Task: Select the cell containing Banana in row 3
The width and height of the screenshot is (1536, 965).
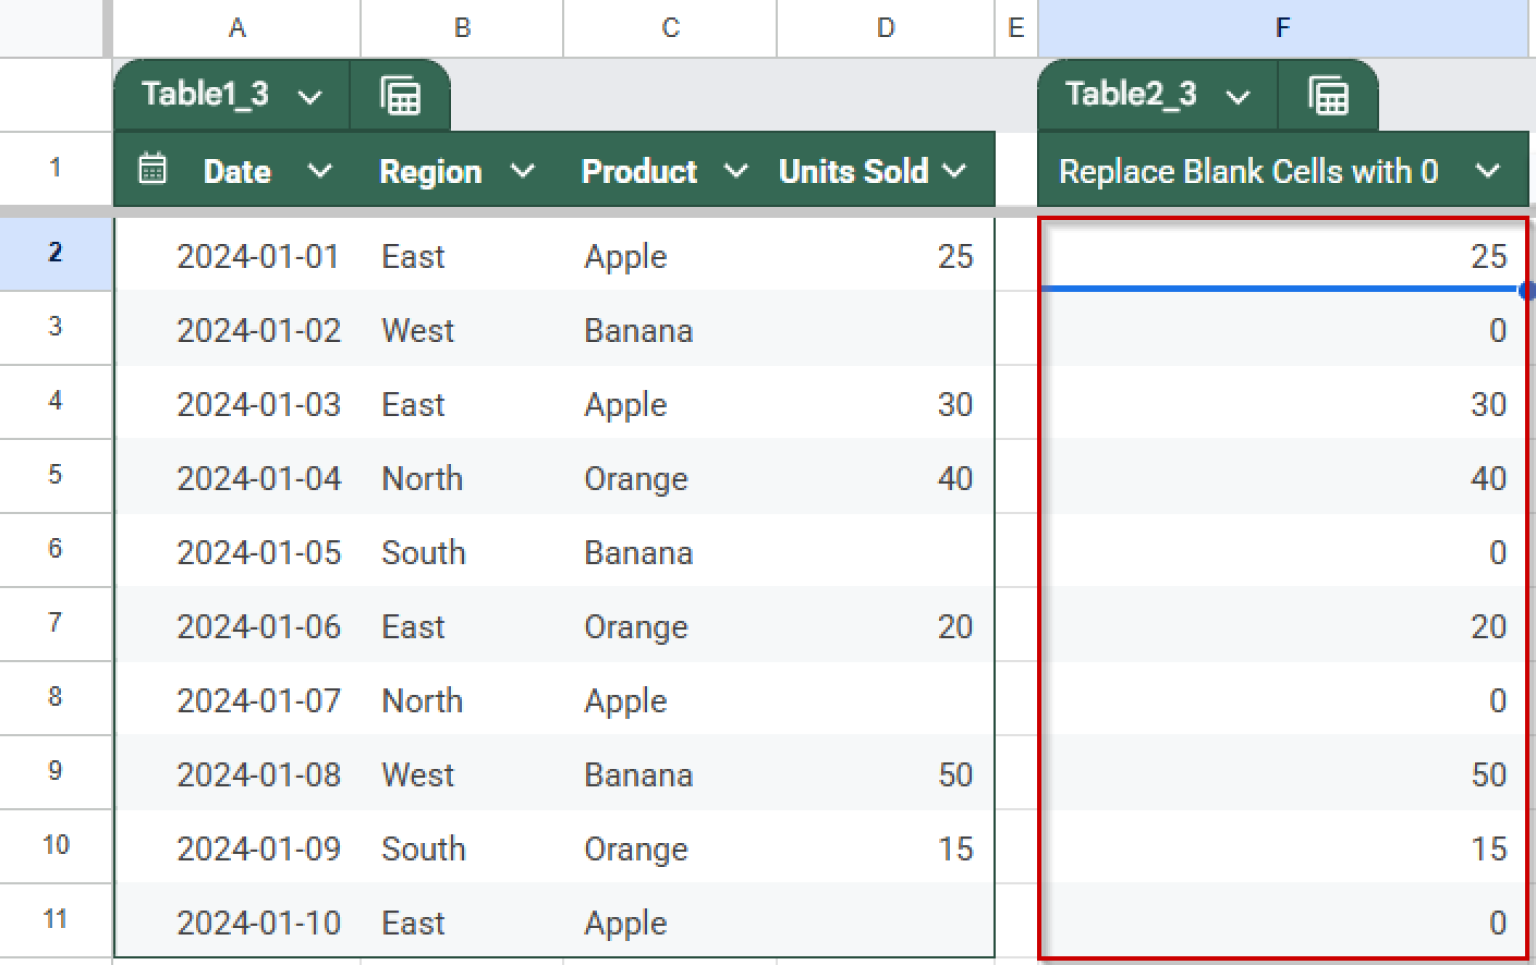Action: [638, 330]
